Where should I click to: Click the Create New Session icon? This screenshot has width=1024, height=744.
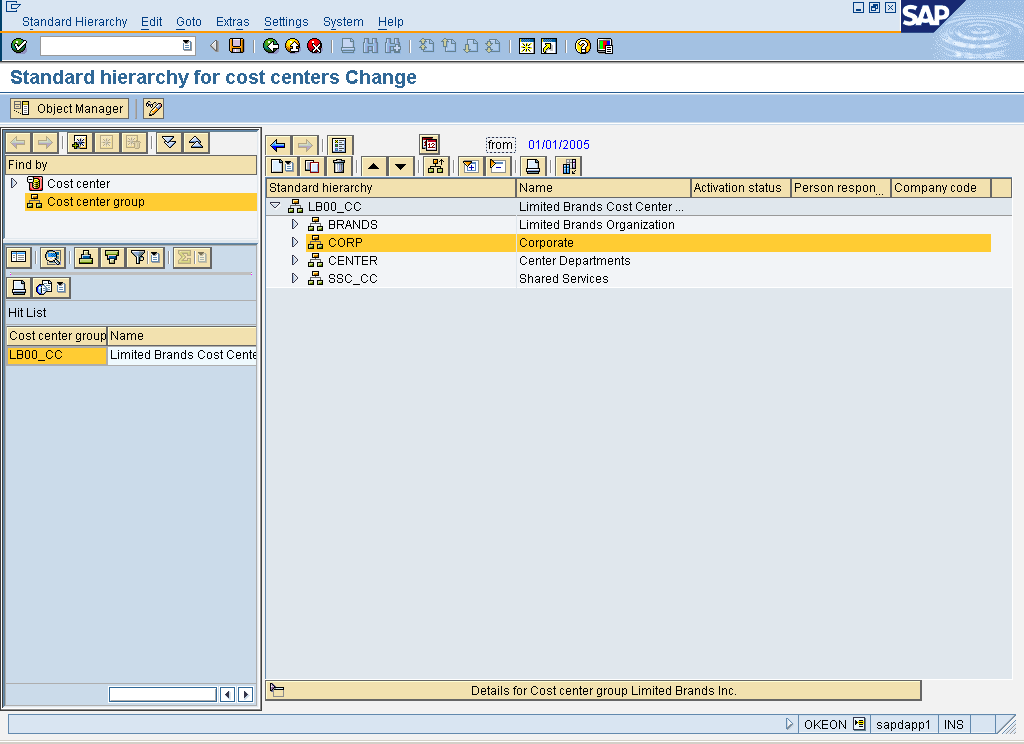click(526, 46)
